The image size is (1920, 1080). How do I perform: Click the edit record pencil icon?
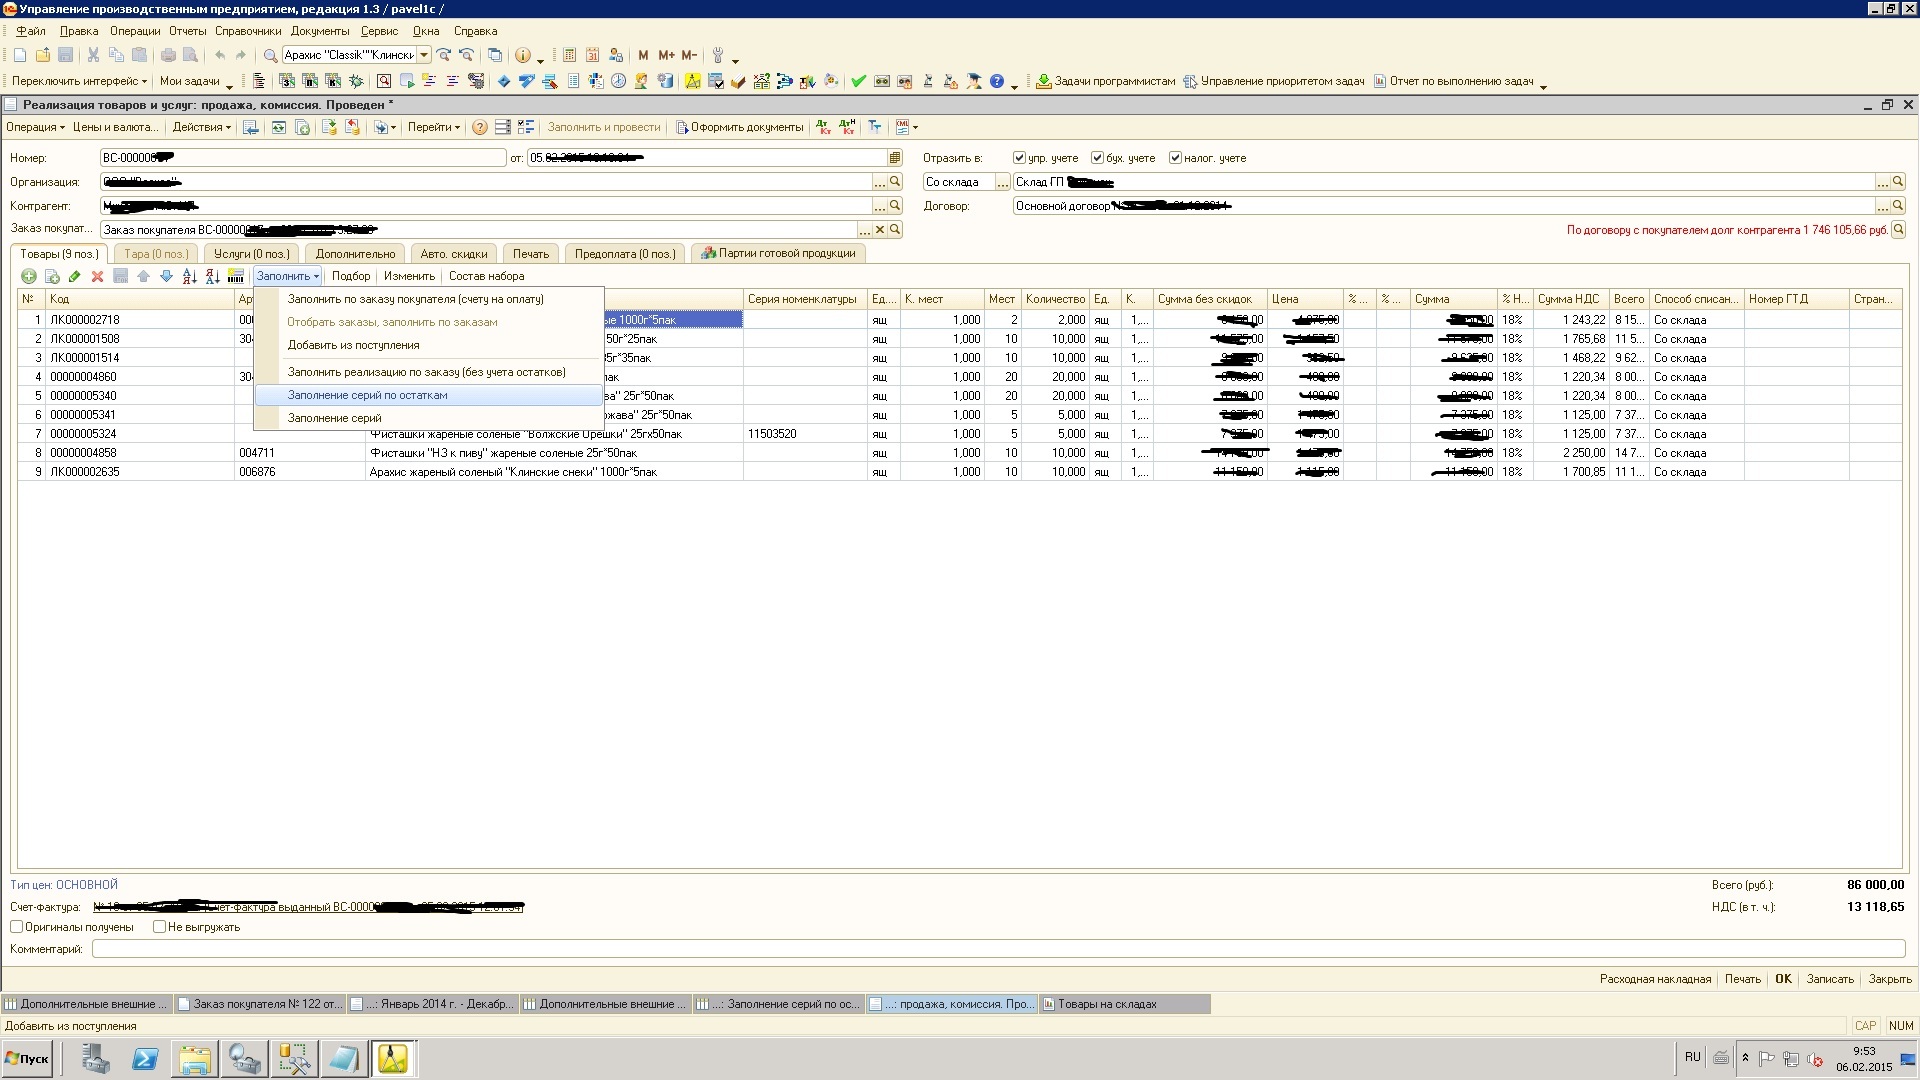point(75,276)
